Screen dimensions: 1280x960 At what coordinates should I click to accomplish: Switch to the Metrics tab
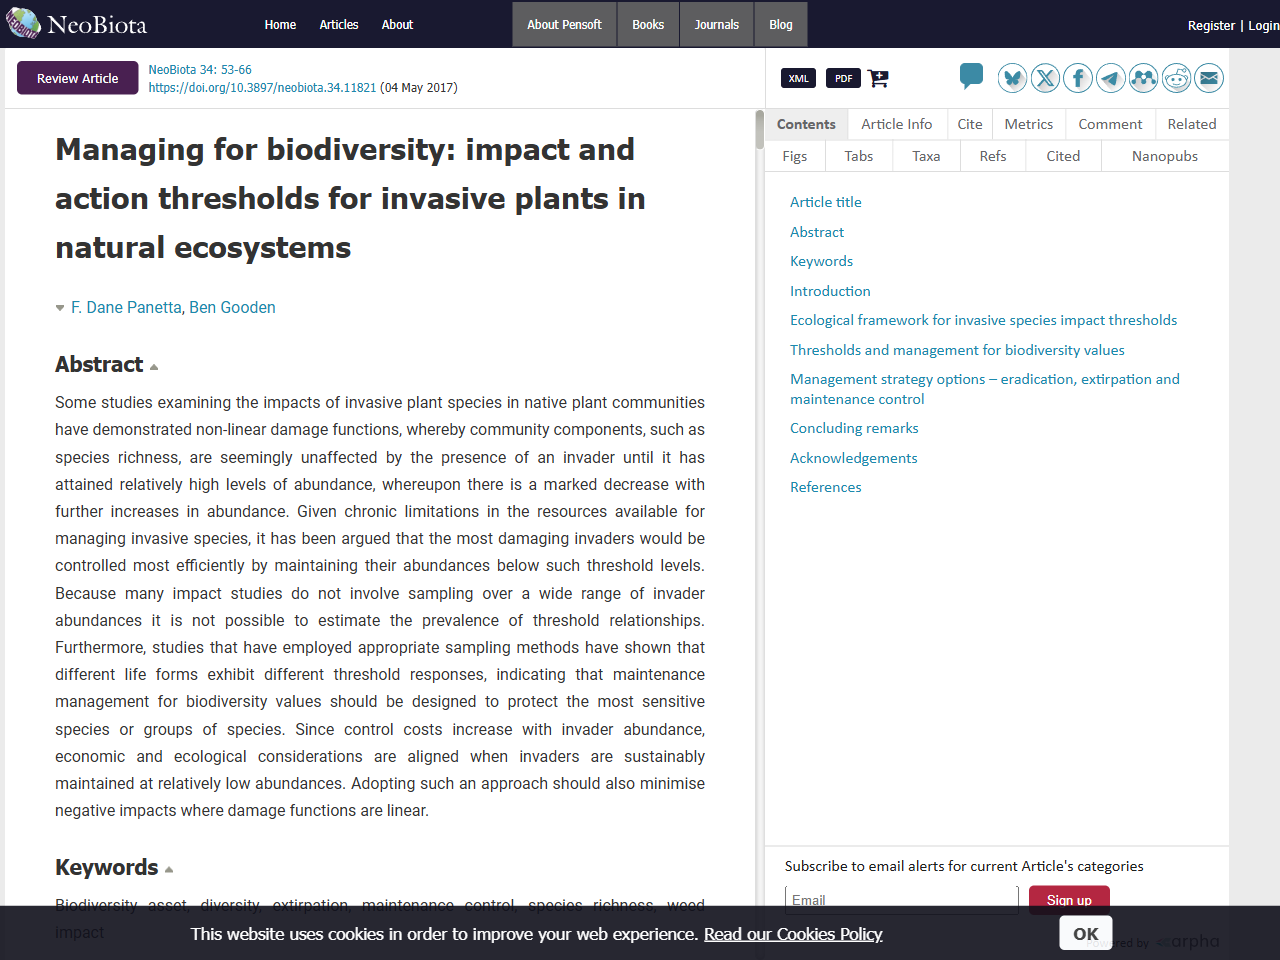(x=1028, y=123)
